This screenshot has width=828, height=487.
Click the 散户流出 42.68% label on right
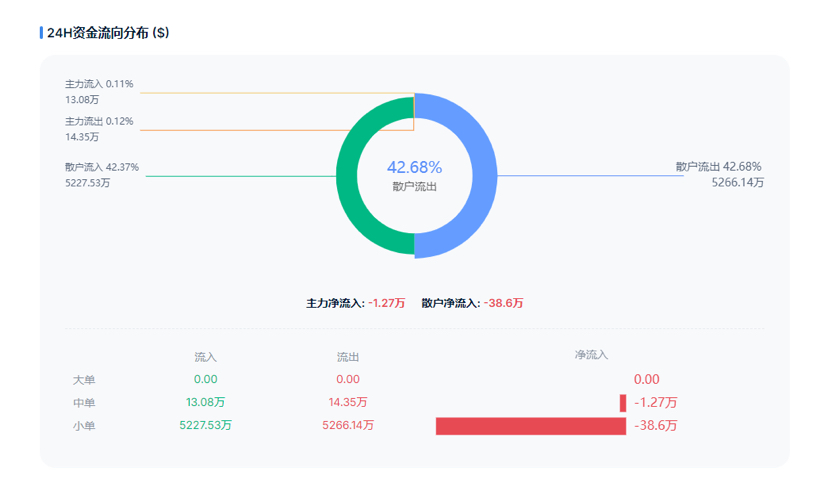[718, 166]
